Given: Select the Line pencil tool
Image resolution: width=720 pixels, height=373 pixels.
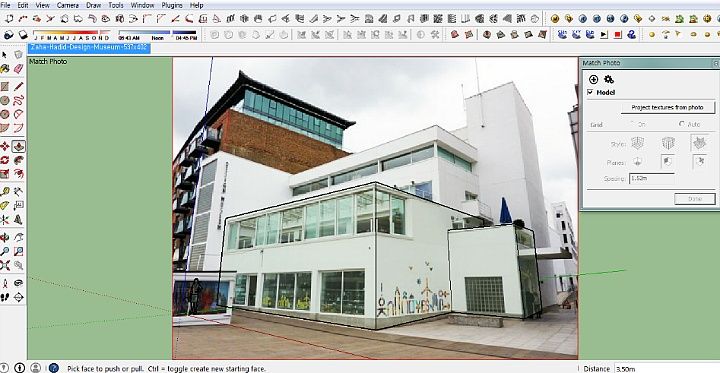Looking at the screenshot, I should (18, 86).
